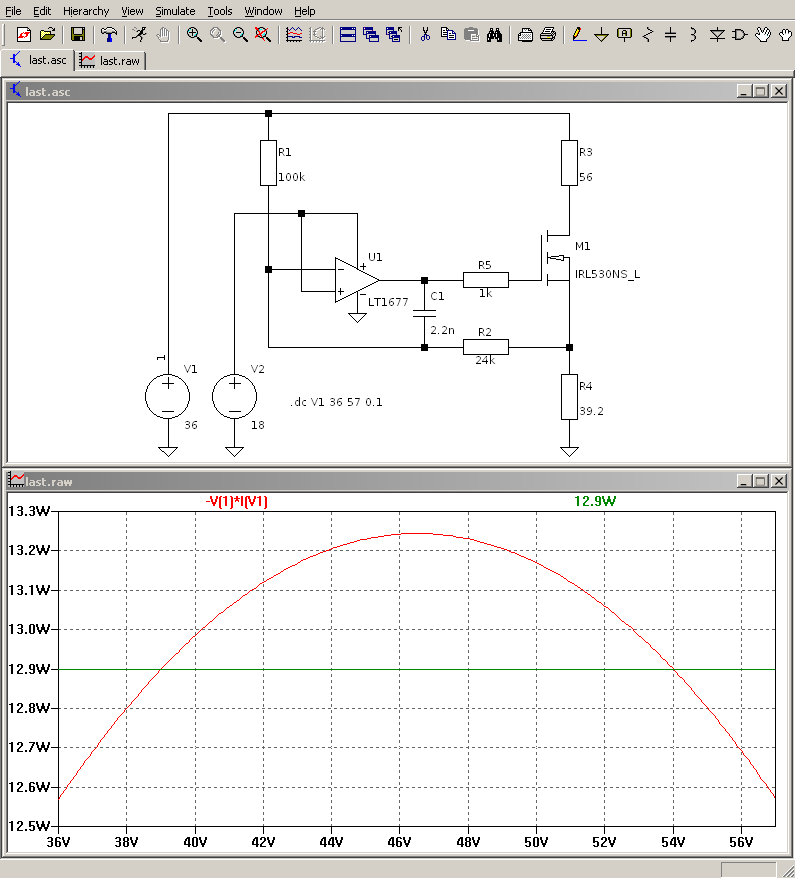Viewport: 795px width, 878px height.
Task: Click the pan magnifier icon
Action: click(x=217, y=35)
